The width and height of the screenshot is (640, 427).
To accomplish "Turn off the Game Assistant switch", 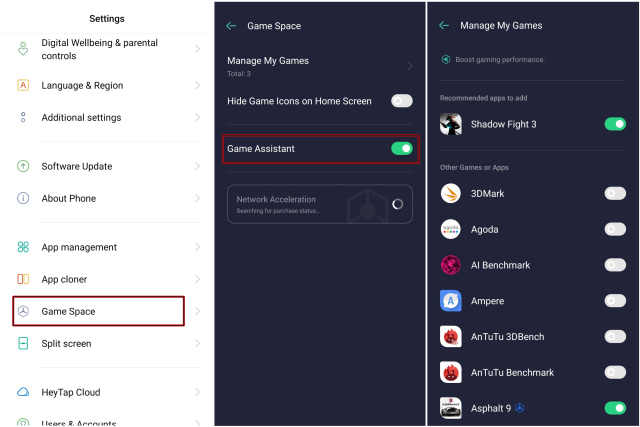I will point(402,149).
